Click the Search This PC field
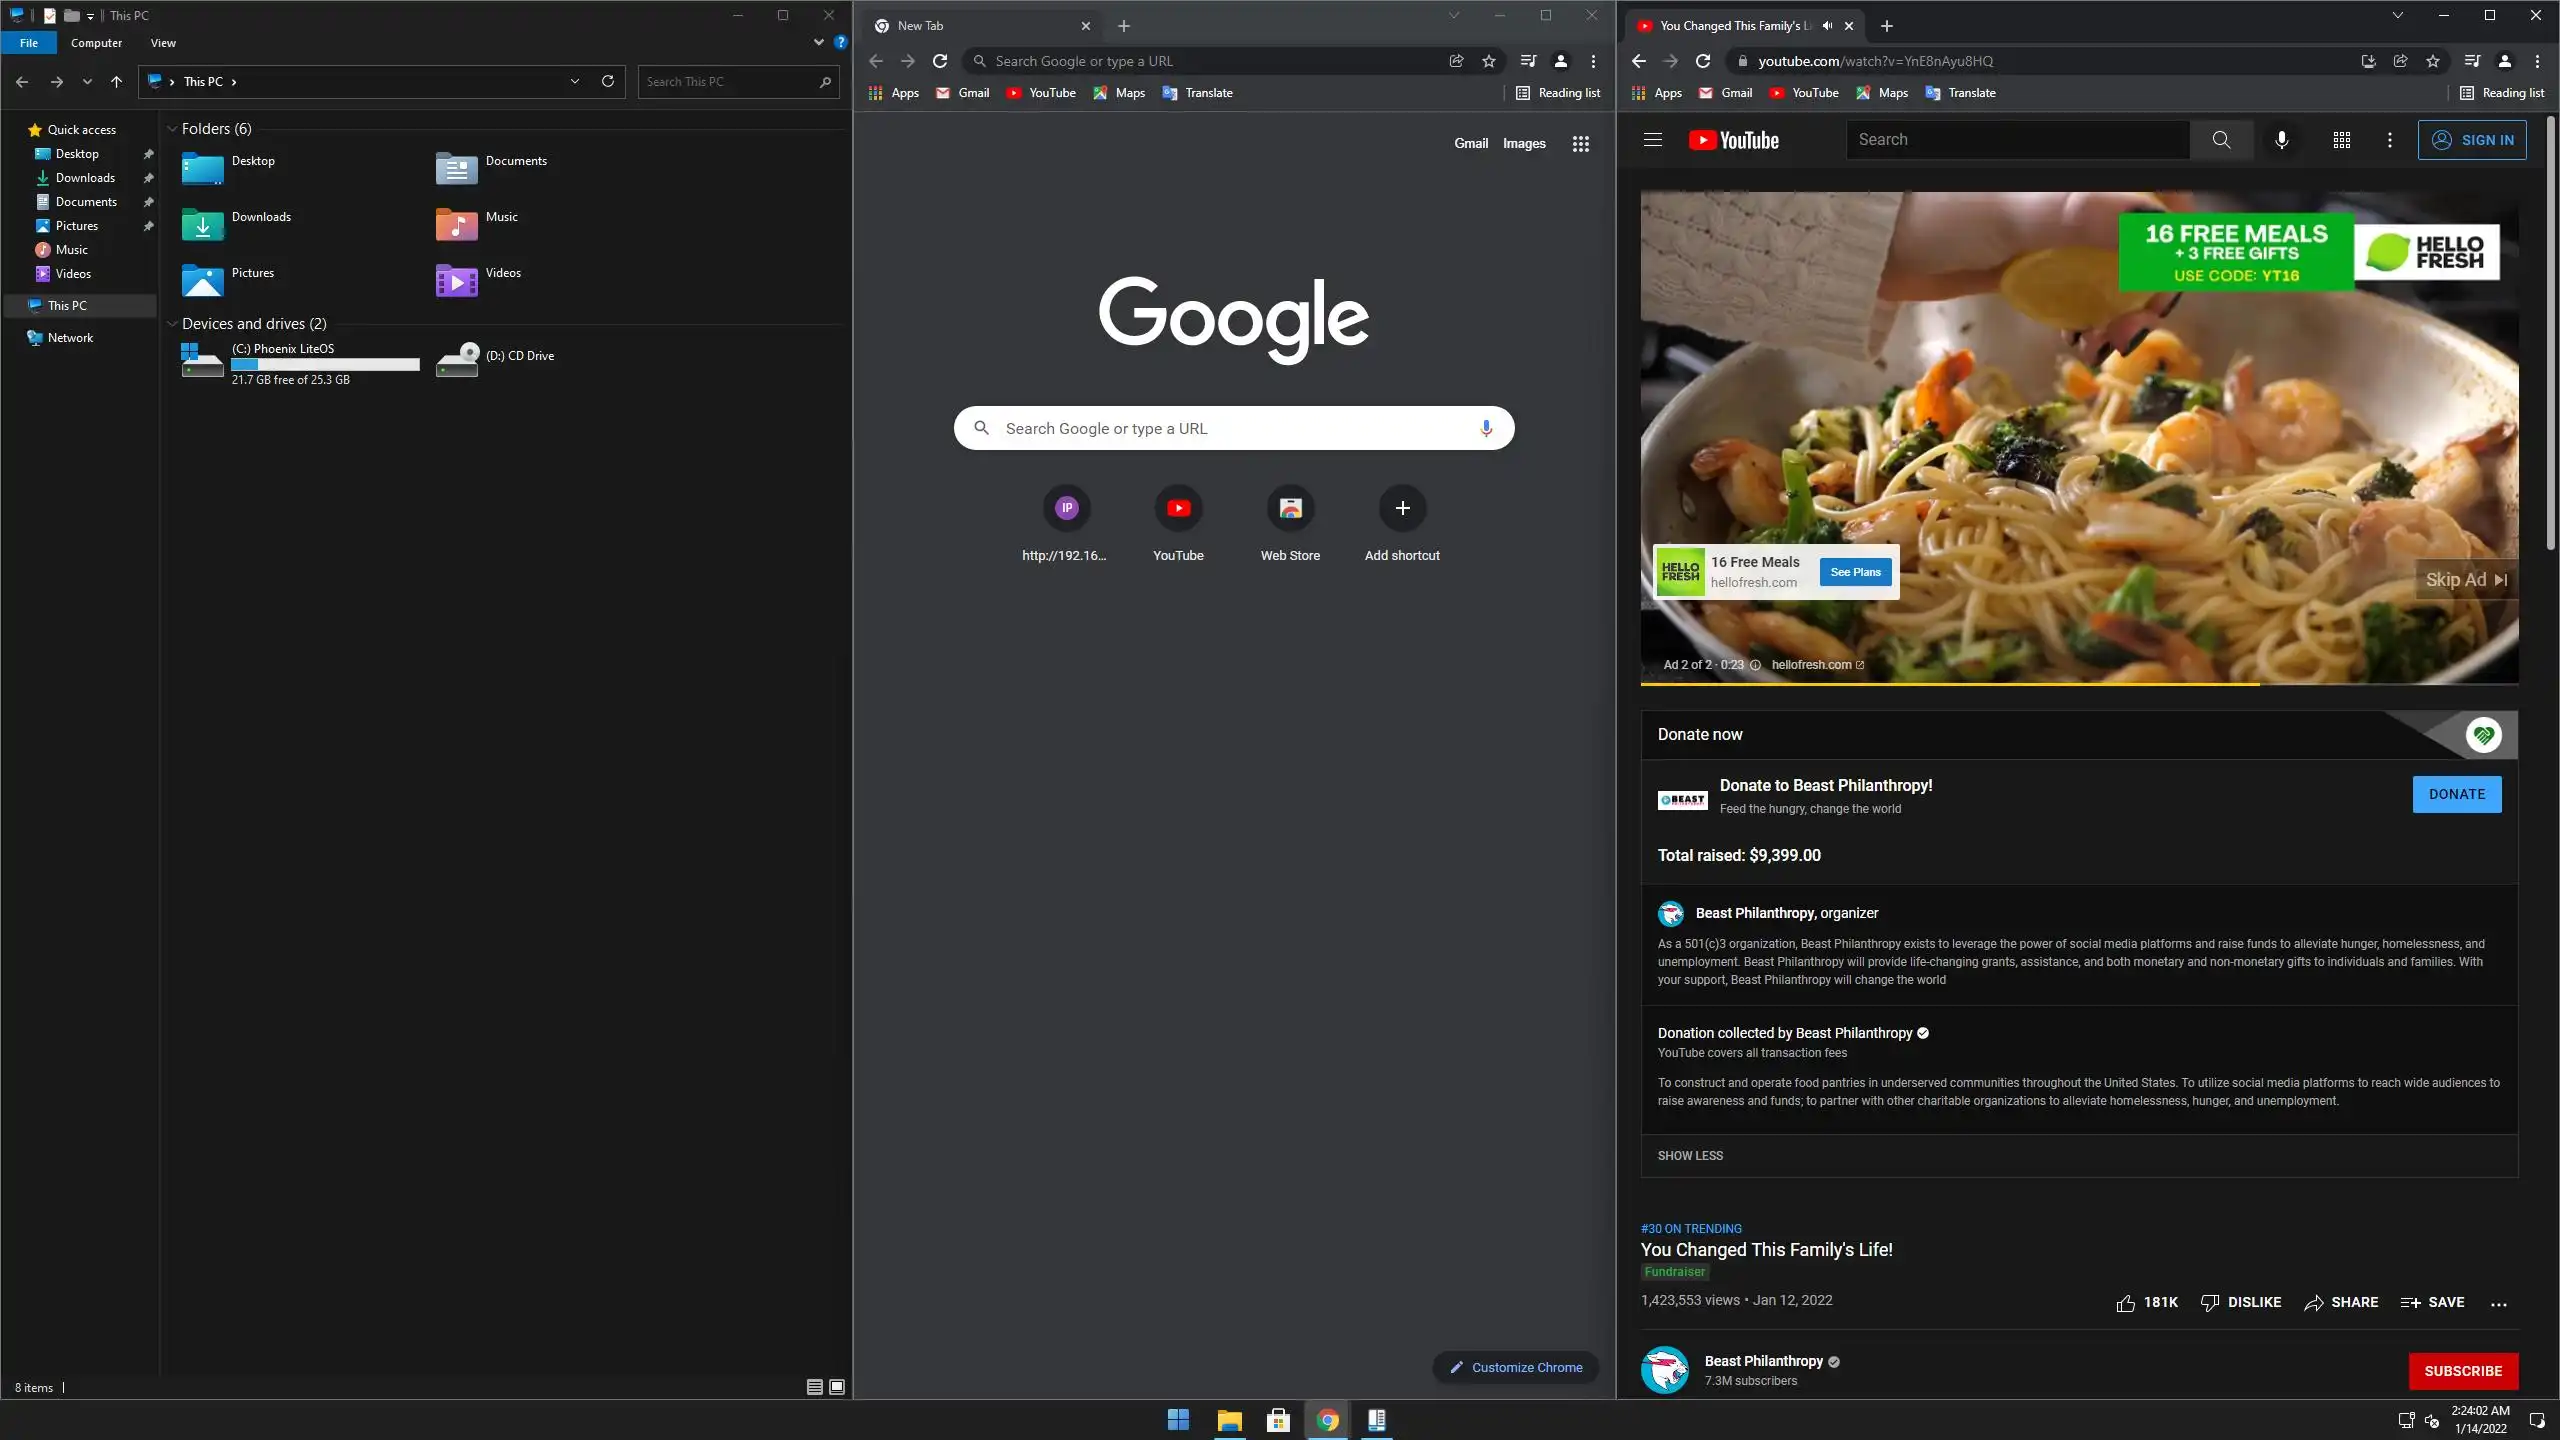The image size is (2560, 1440). click(x=730, y=82)
